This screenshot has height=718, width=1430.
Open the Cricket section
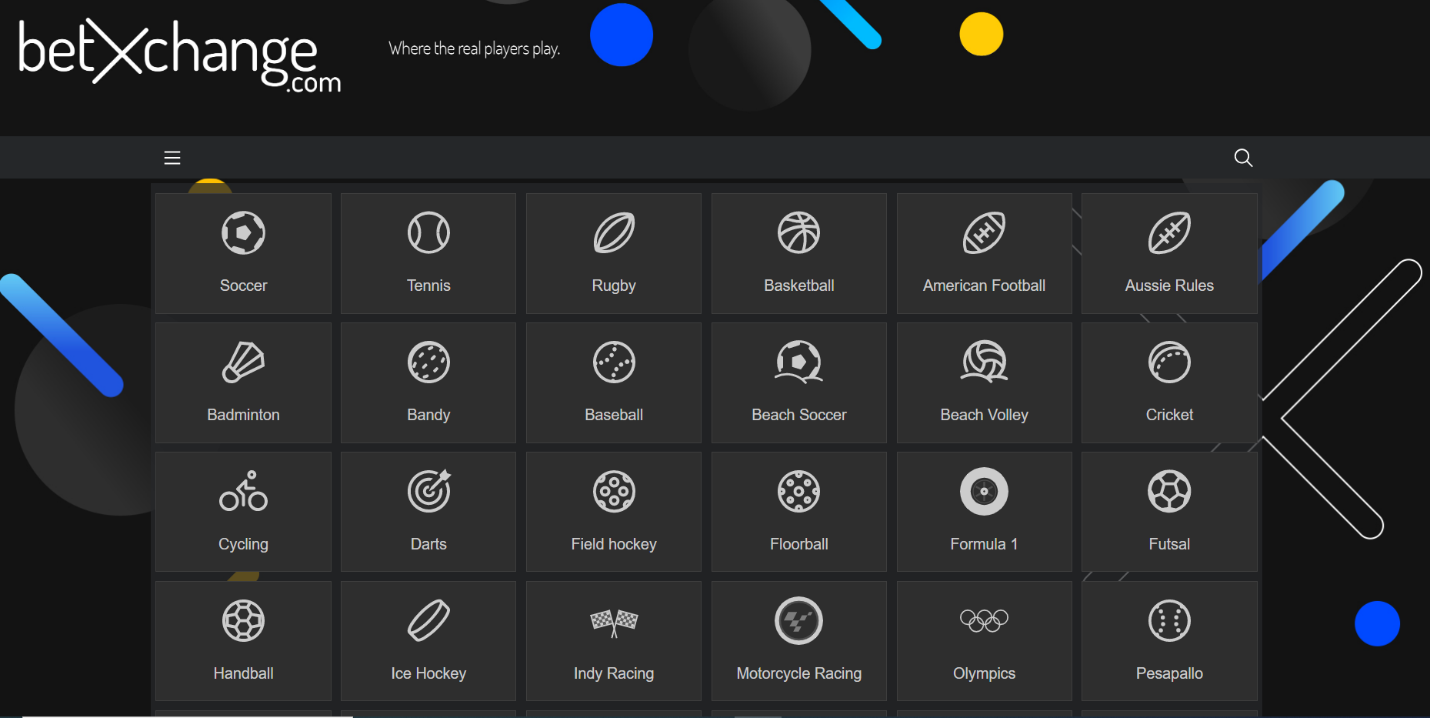(x=1169, y=383)
